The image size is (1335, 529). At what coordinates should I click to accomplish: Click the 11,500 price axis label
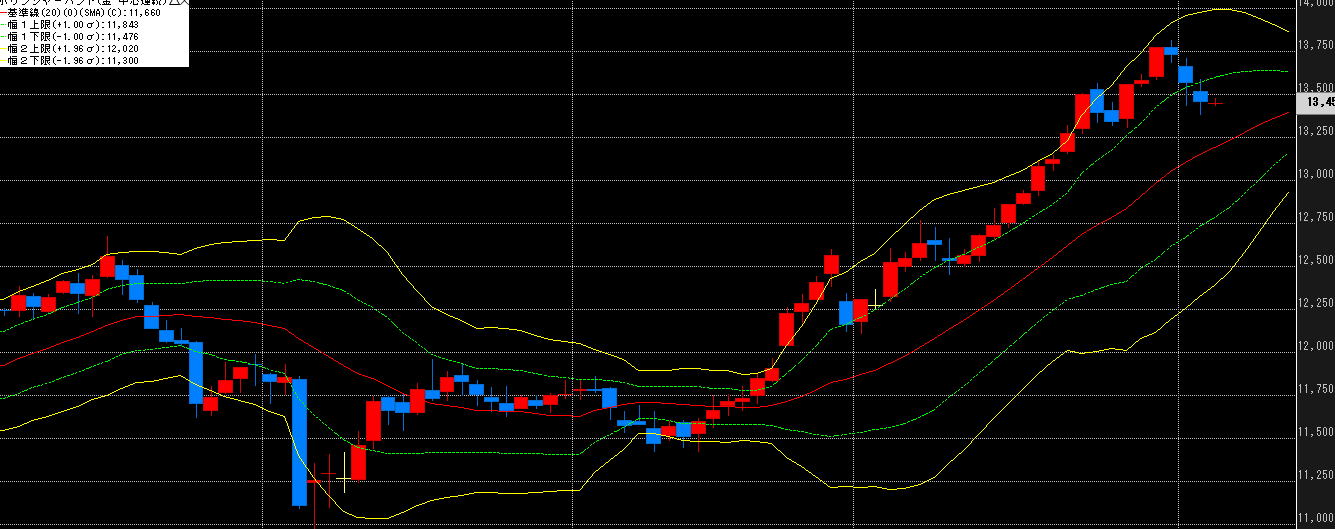click(x=1315, y=432)
